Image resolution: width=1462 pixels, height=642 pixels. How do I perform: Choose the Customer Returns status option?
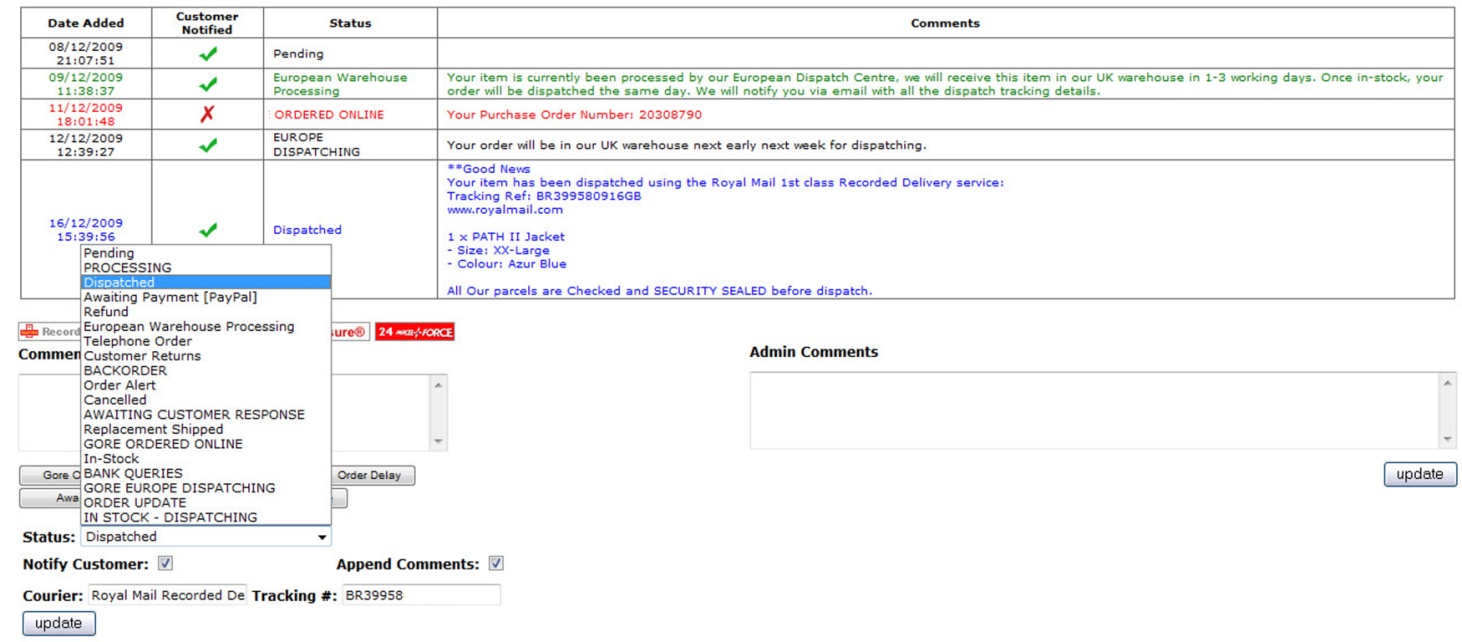pyautogui.click(x=142, y=356)
